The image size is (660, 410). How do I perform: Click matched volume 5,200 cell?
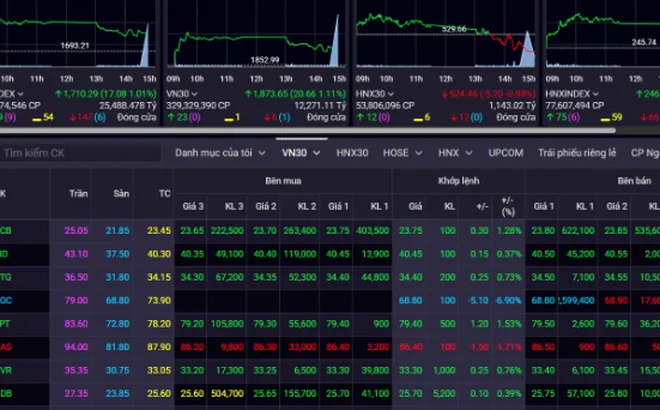pos(444,393)
